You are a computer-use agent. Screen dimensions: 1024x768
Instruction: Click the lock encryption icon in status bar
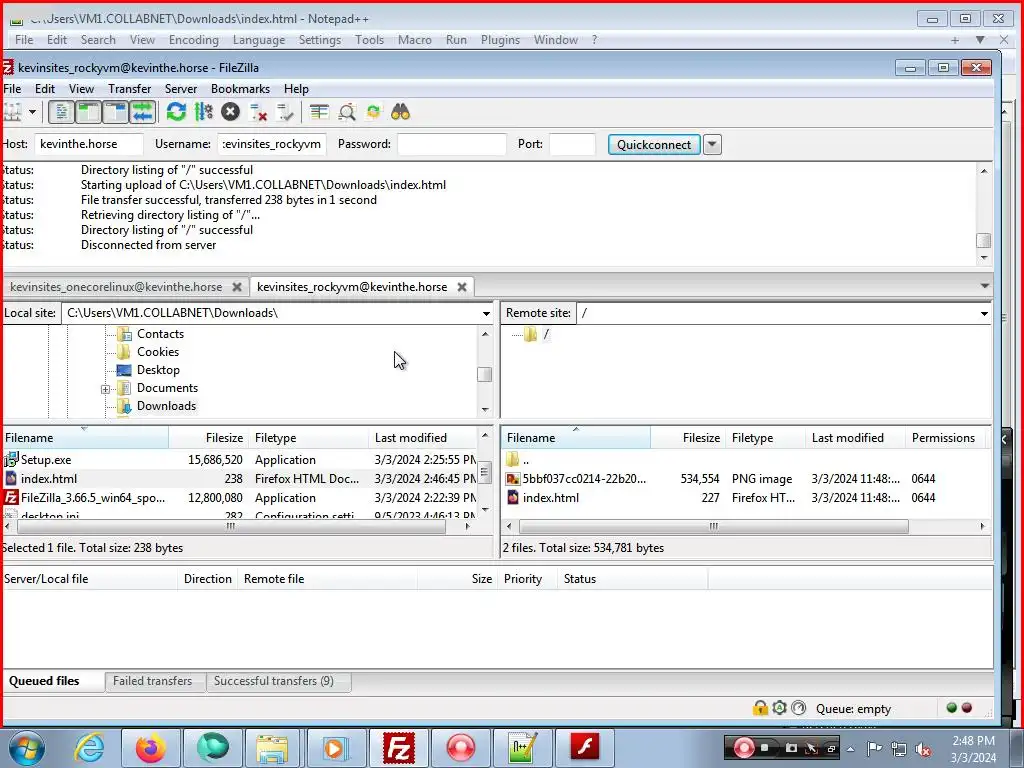[760, 708]
